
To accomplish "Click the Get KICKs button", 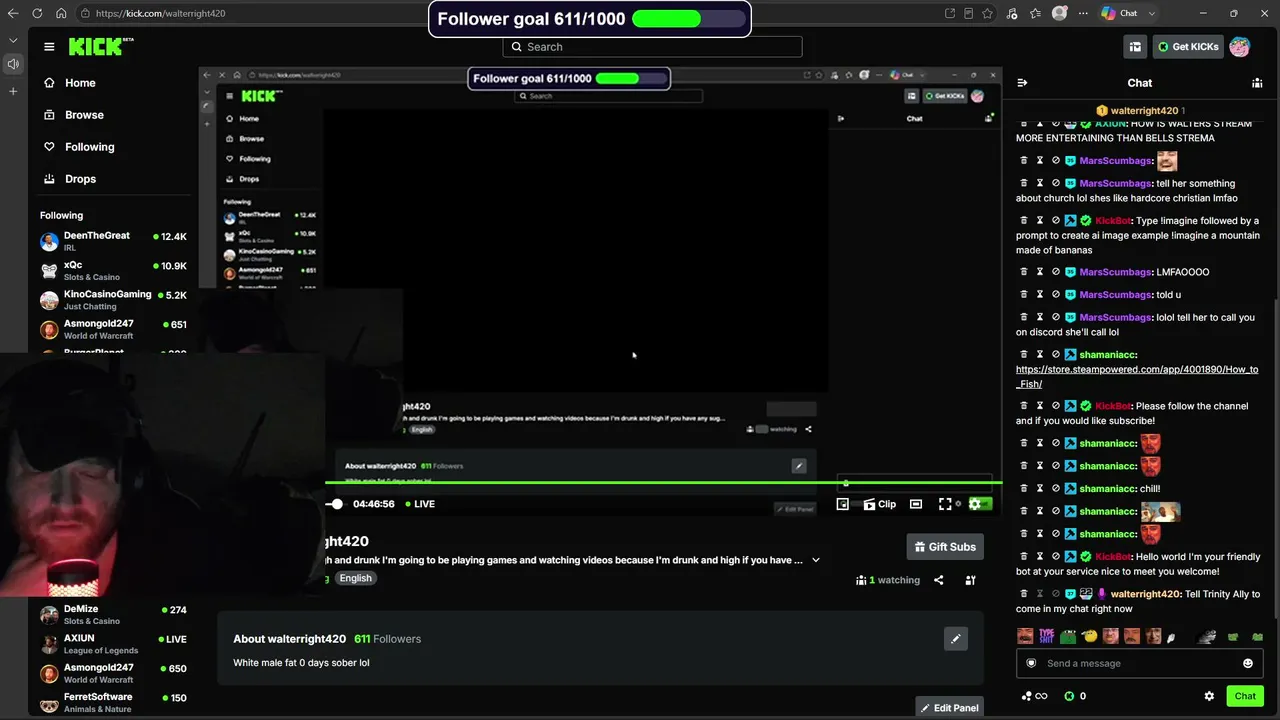I will point(1187,47).
